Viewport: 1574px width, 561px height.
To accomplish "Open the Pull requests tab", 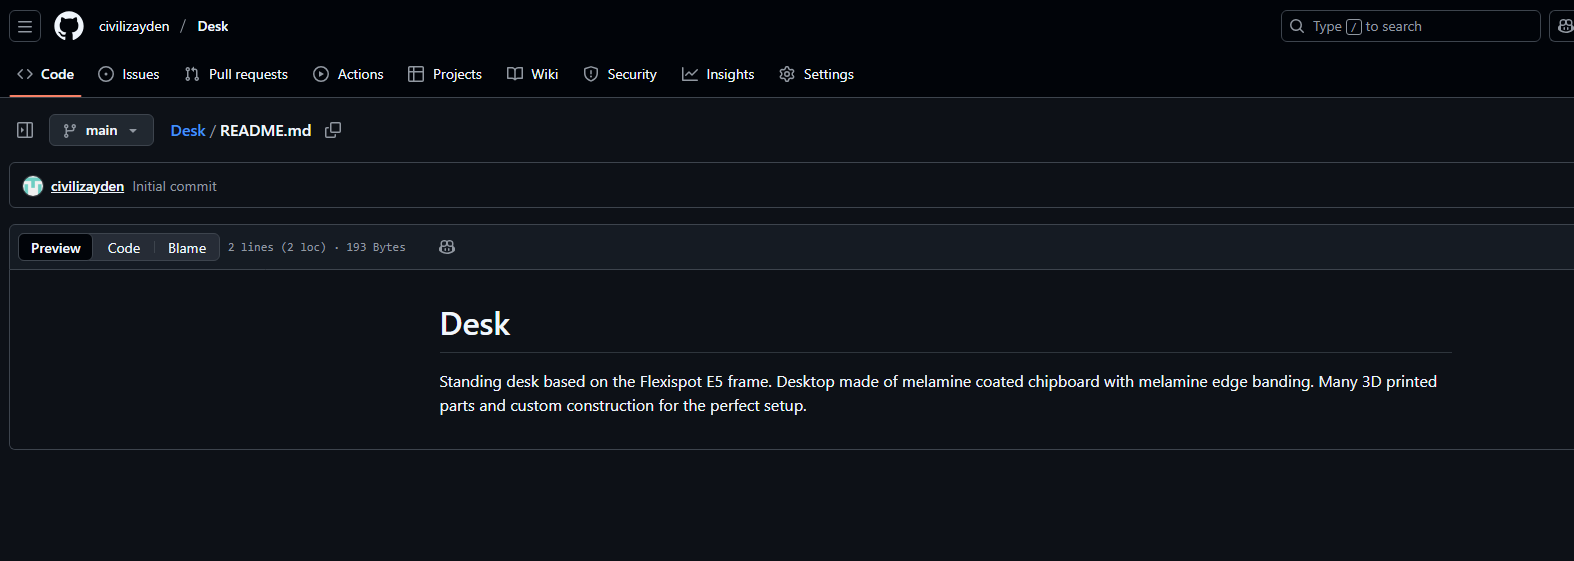I will [x=236, y=74].
